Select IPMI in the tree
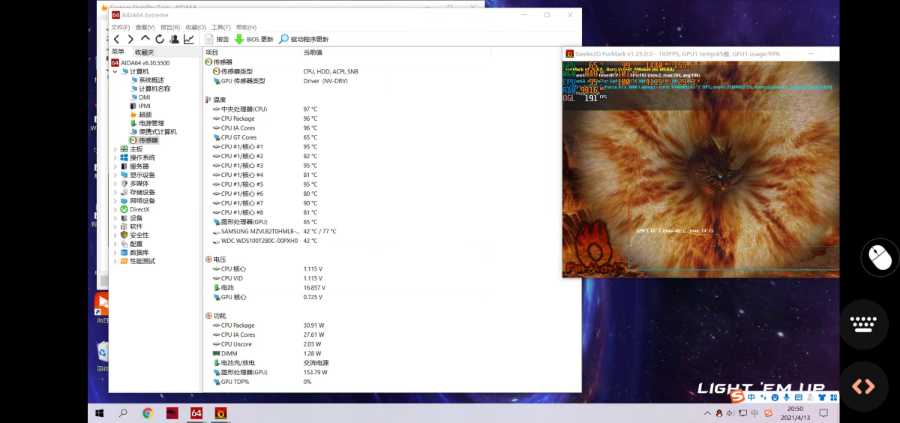Viewport: 900px width, 423px height. click(141, 106)
